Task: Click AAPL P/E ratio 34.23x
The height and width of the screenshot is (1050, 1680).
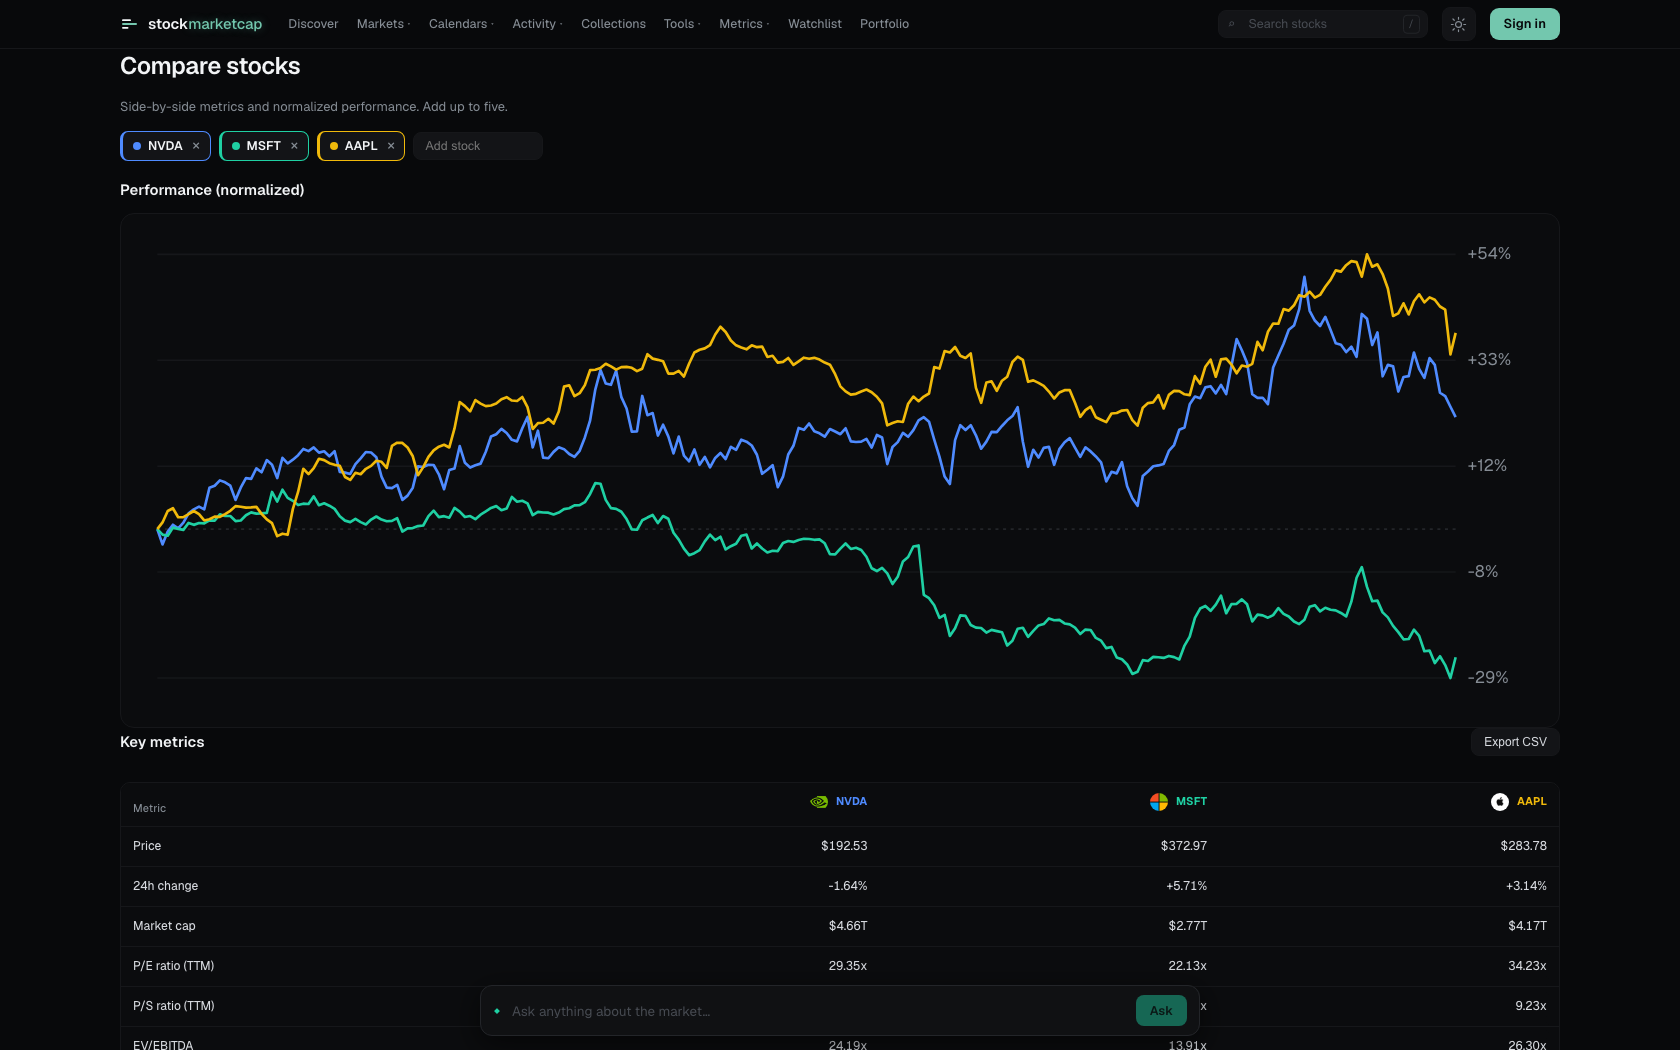Action: 1527,966
